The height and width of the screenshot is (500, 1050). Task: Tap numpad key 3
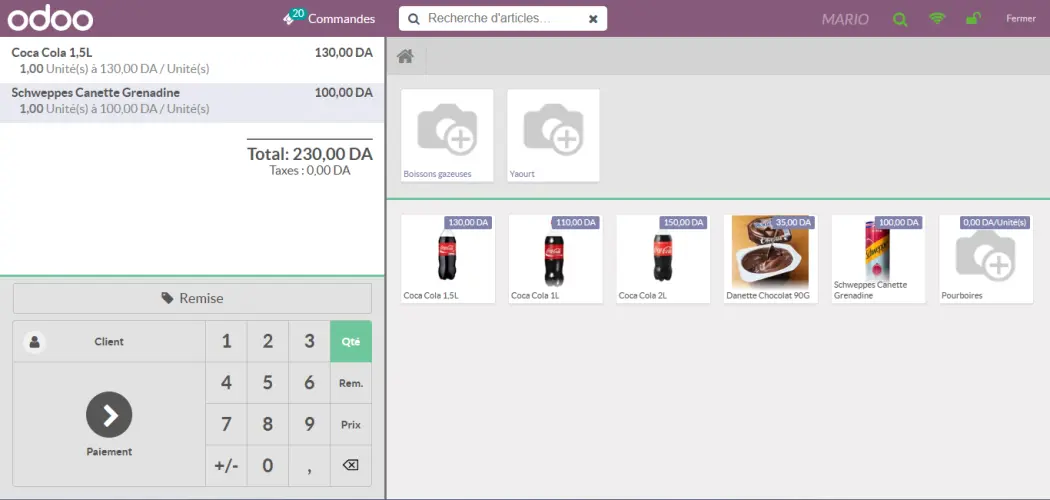[x=309, y=341]
